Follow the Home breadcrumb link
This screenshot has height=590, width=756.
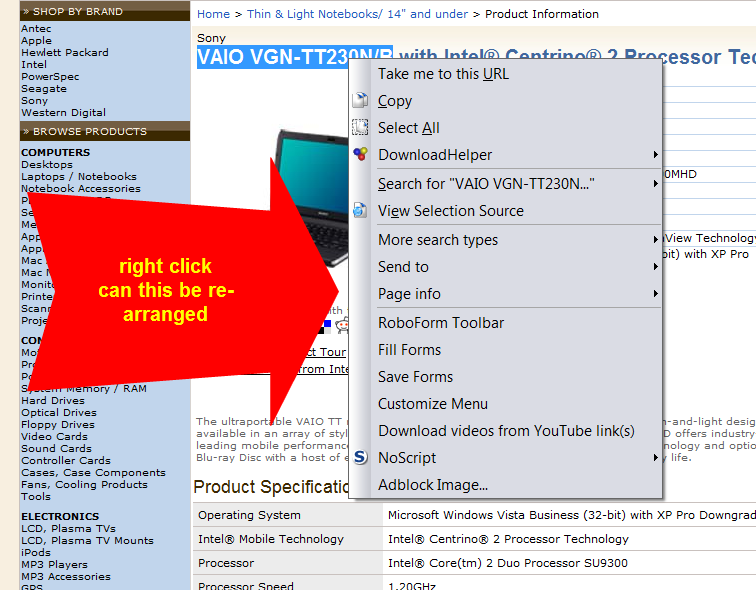(x=213, y=14)
